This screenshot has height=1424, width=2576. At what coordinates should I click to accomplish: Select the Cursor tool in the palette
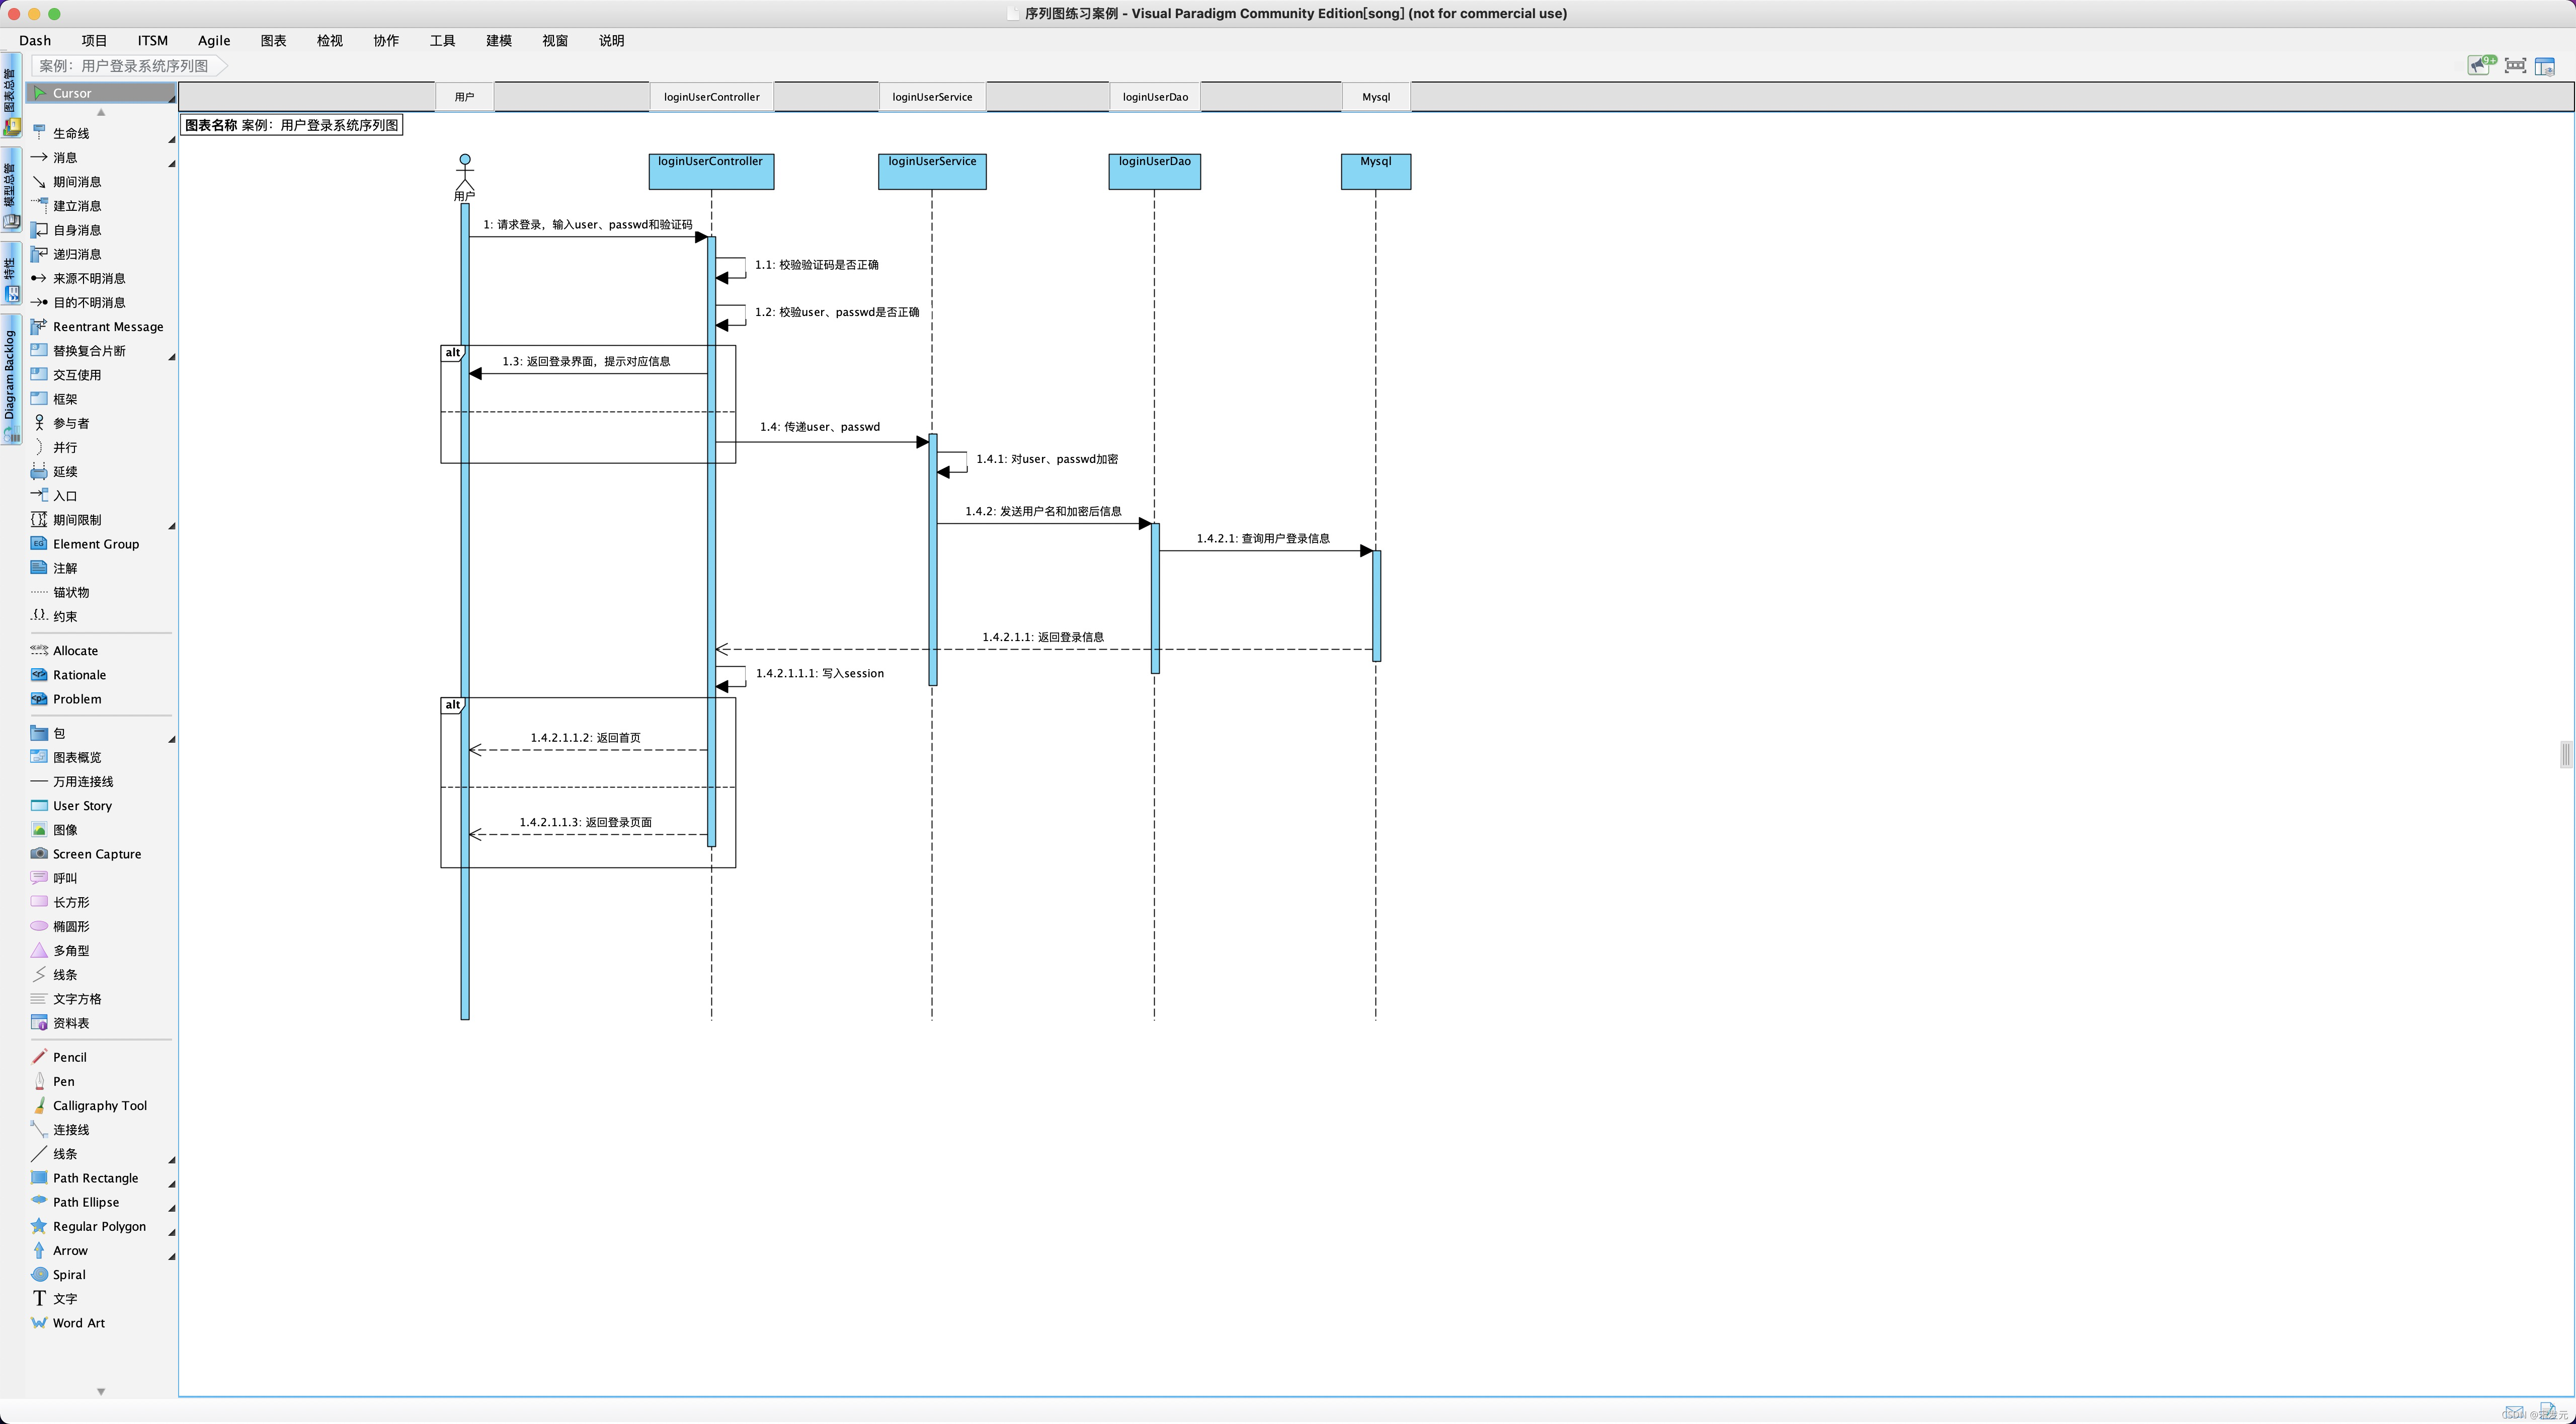pos(100,93)
